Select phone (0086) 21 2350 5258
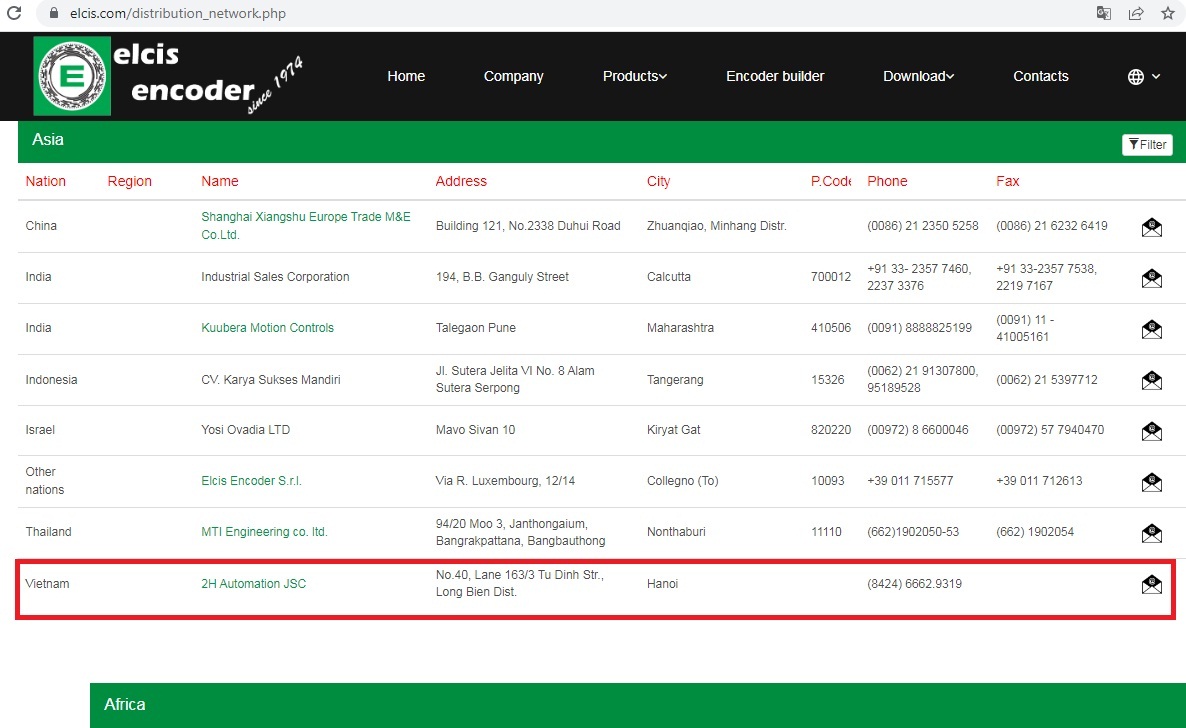 pyautogui.click(x=923, y=226)
